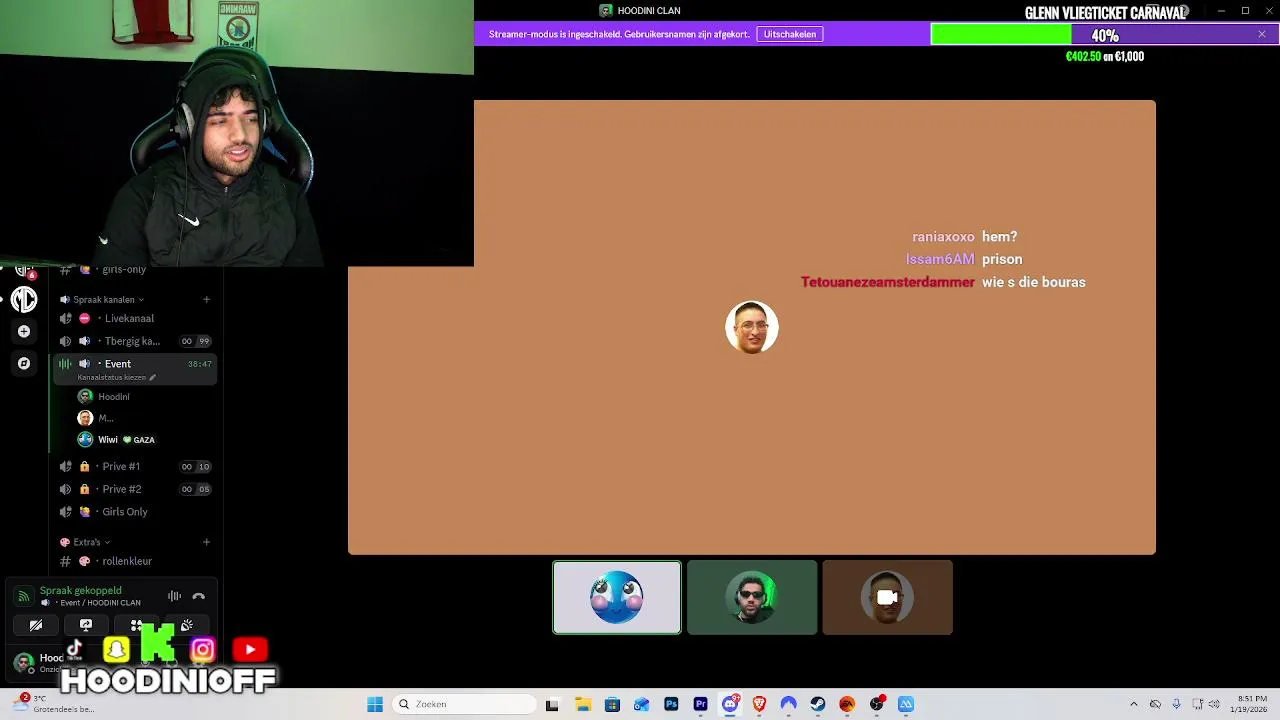1280x720 pixels.
Task: Edit channel status pencil under Event
Action: (x=152, y=377)
